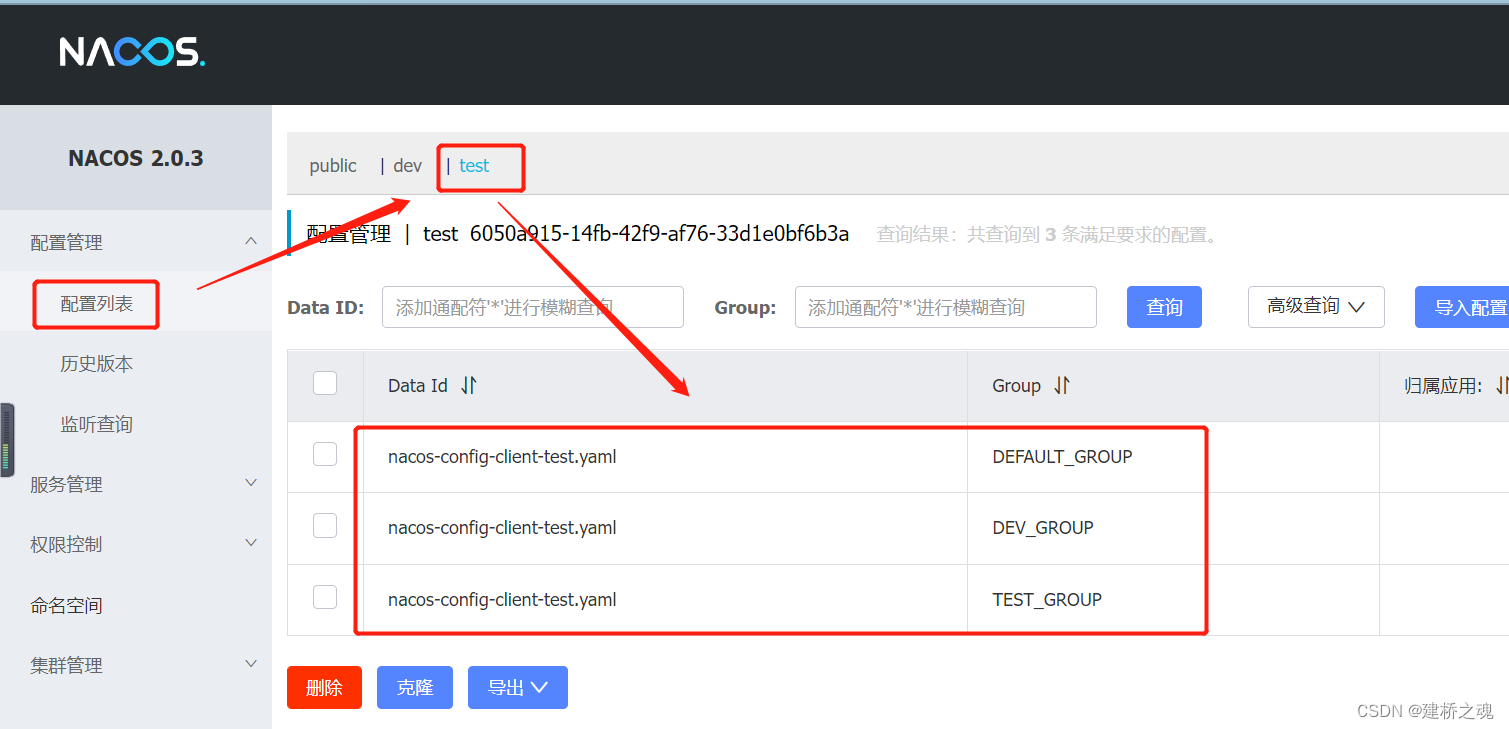Focus the Data ID search field
Image resolution: width=1509 pixels, height=729 pixels.
pyautogui.click(x=533, y=307)
